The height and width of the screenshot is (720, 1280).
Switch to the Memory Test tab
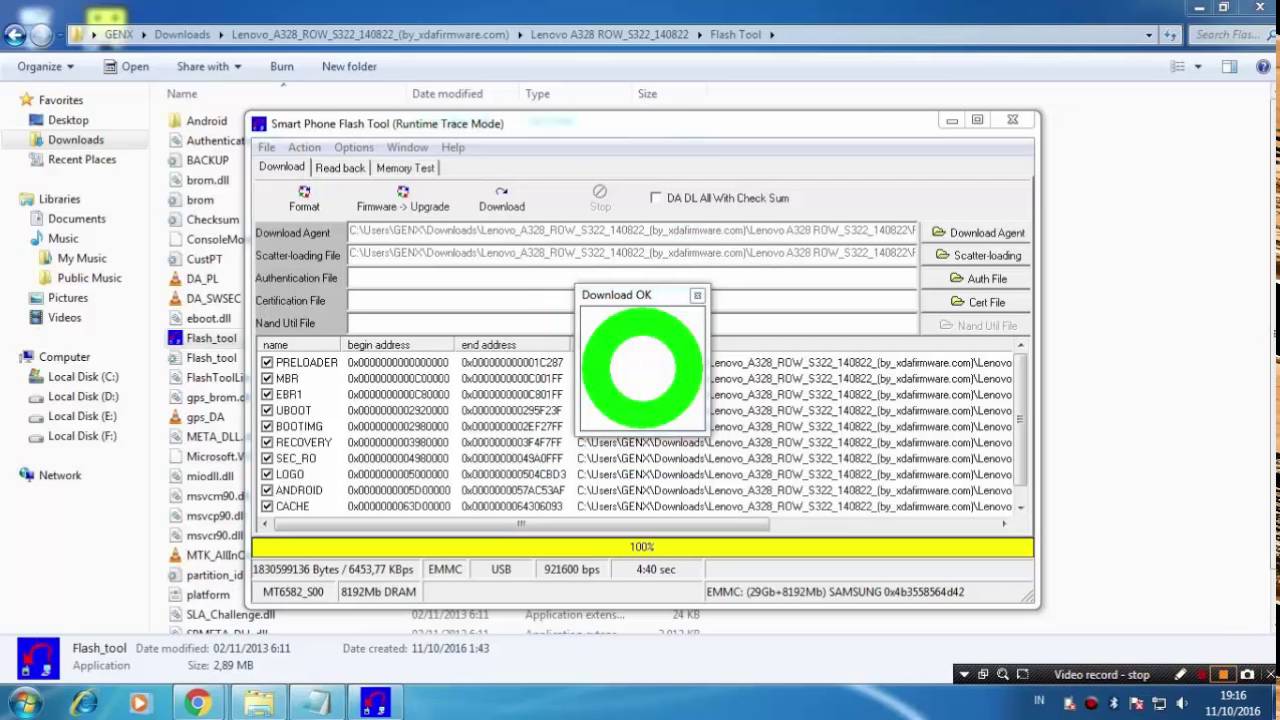(405, 168)
